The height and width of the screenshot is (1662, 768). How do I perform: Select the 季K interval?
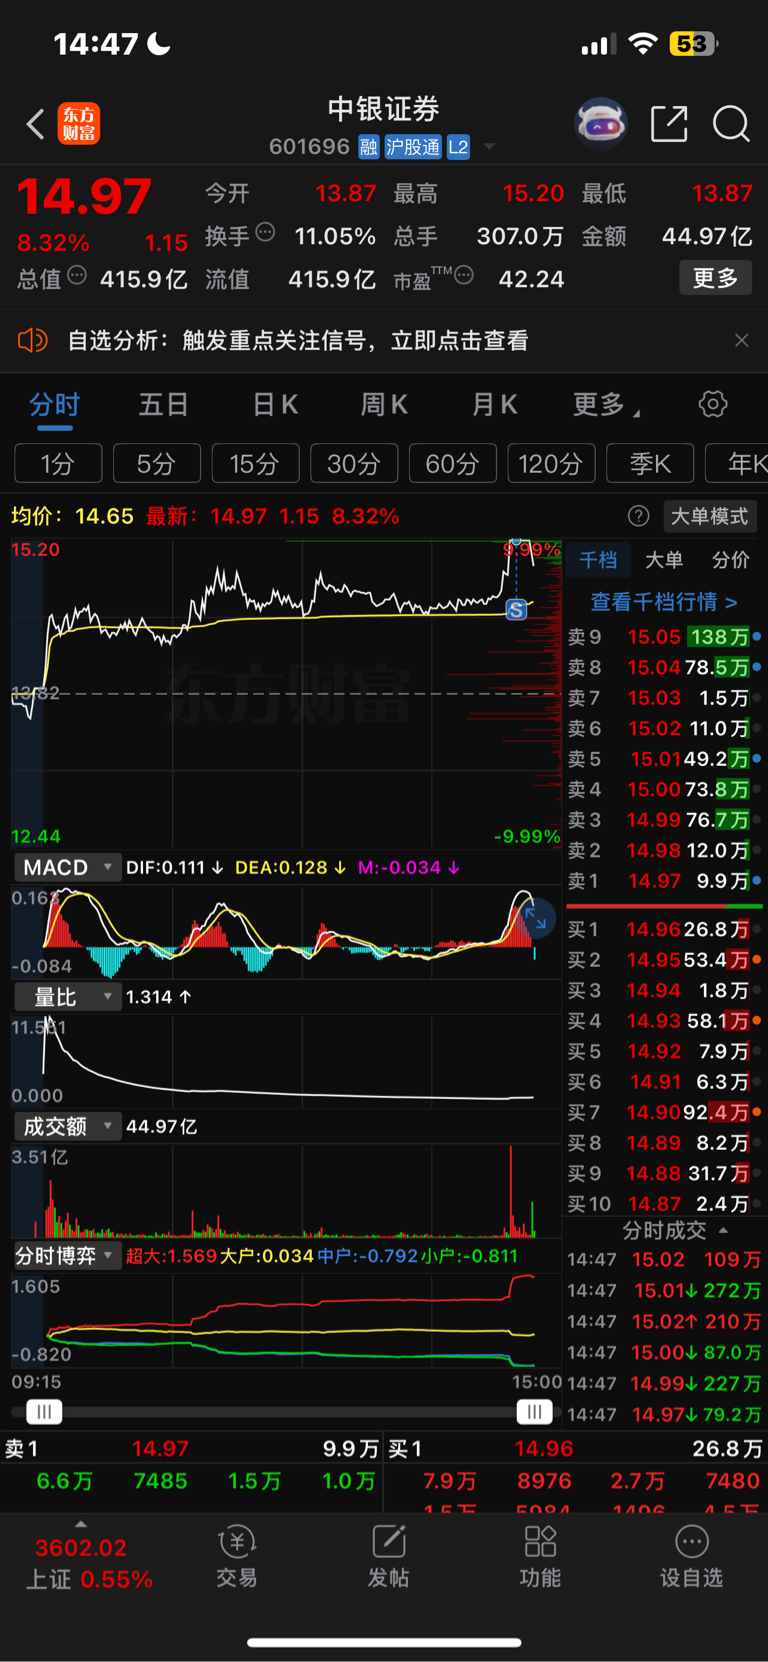[x=650, y=464]
